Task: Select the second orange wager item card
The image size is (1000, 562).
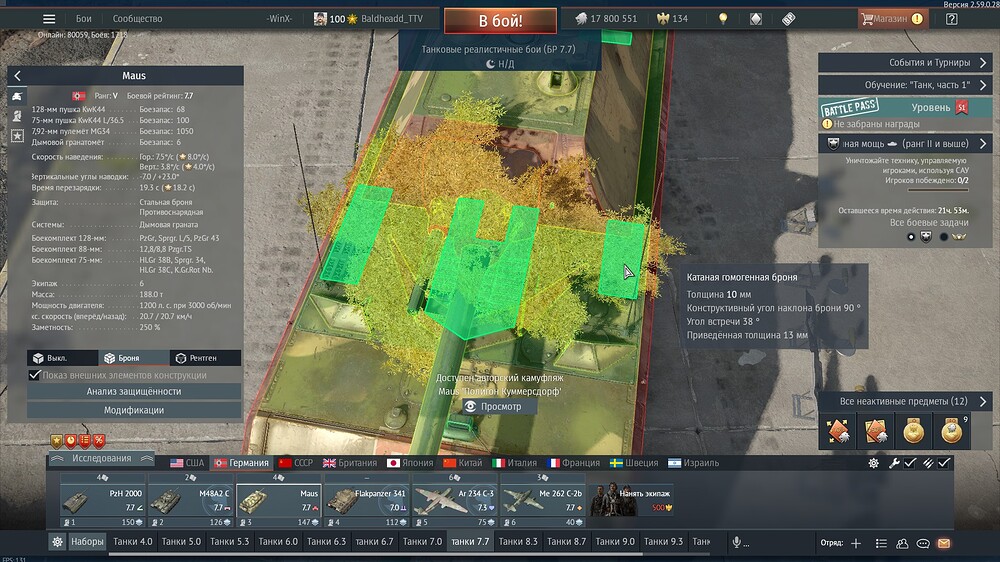Action: tap(876, 431)
